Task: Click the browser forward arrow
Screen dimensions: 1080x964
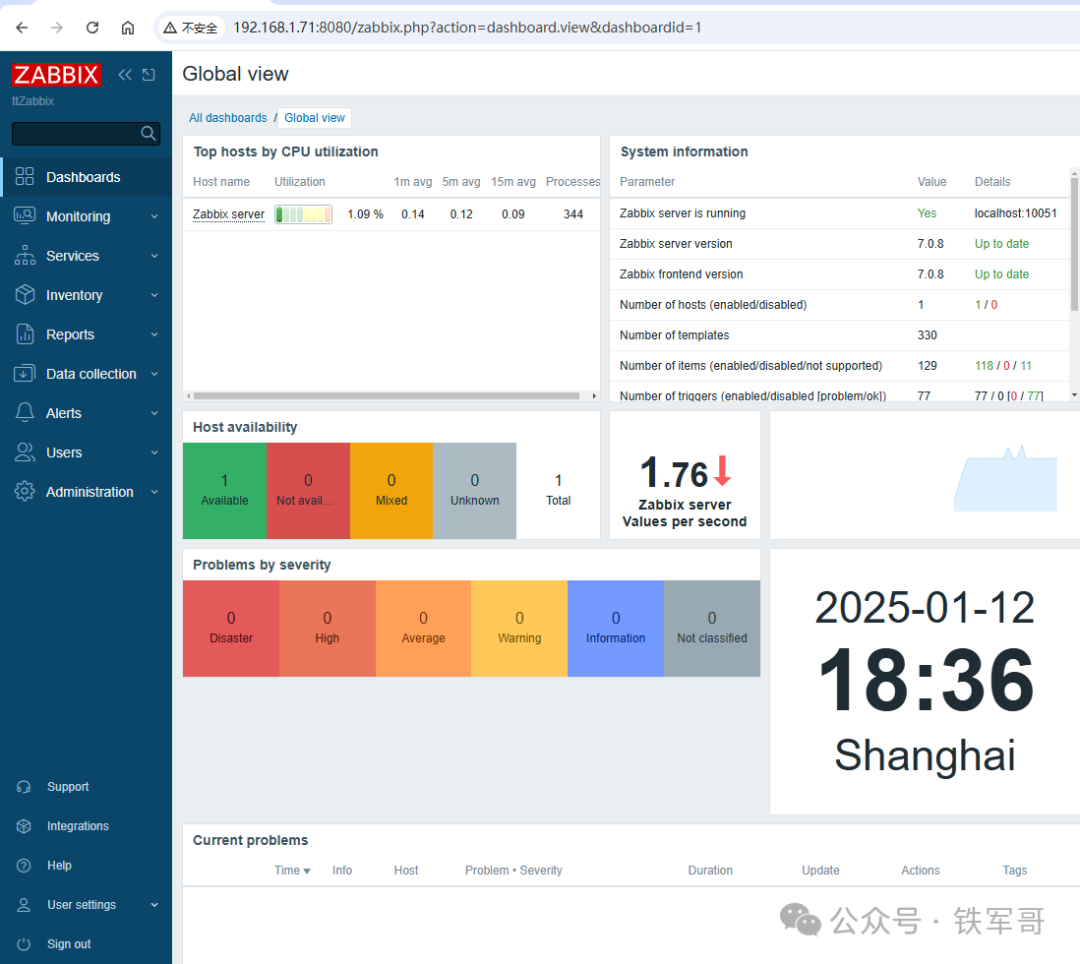Action: coord(57,28)
